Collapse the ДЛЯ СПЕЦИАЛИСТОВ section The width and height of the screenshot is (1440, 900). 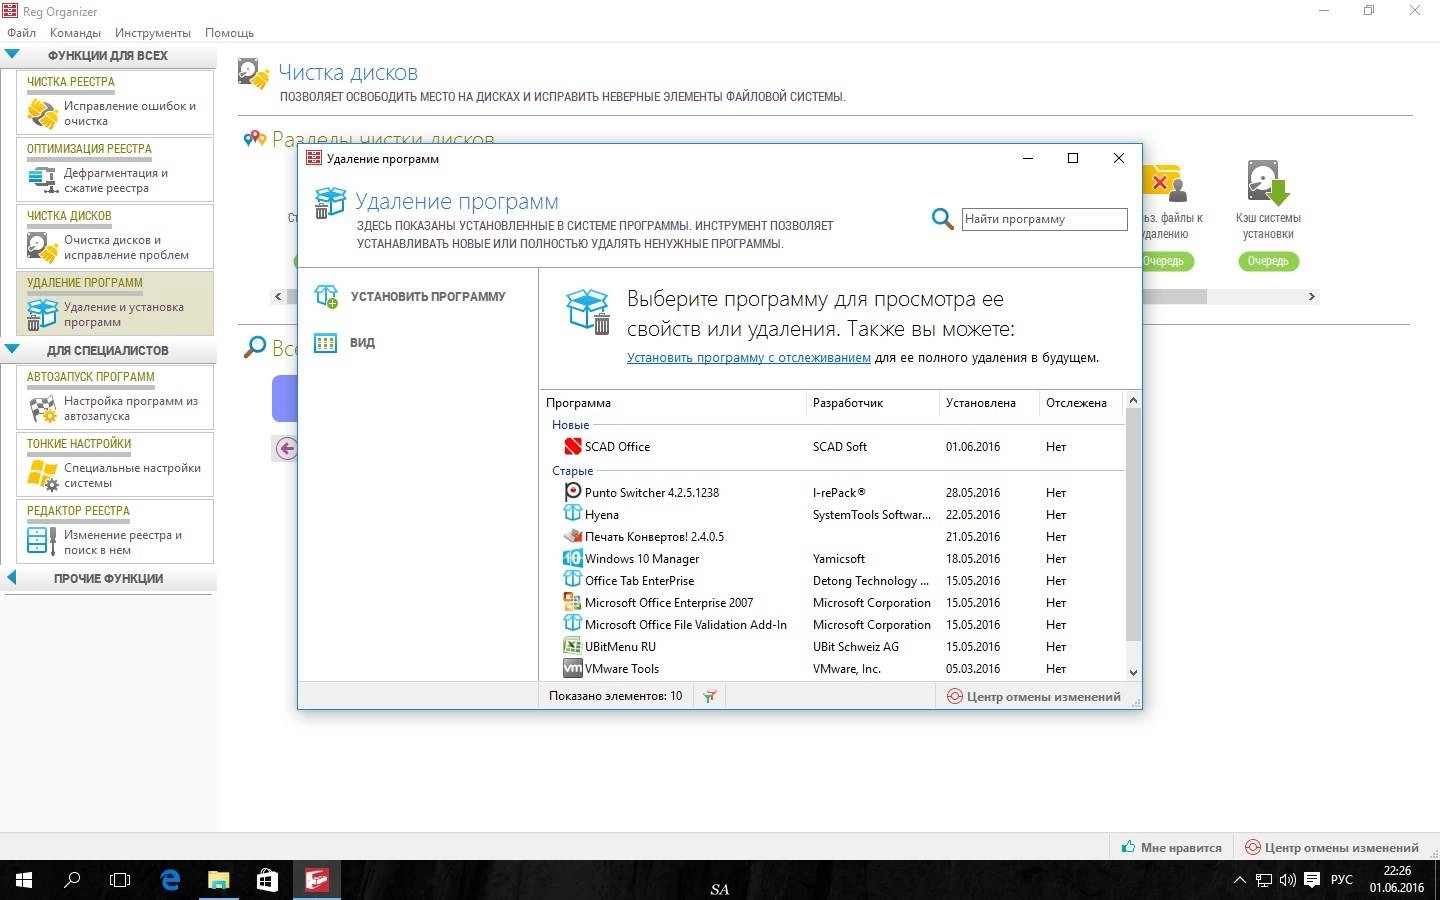tap(12, 350)
